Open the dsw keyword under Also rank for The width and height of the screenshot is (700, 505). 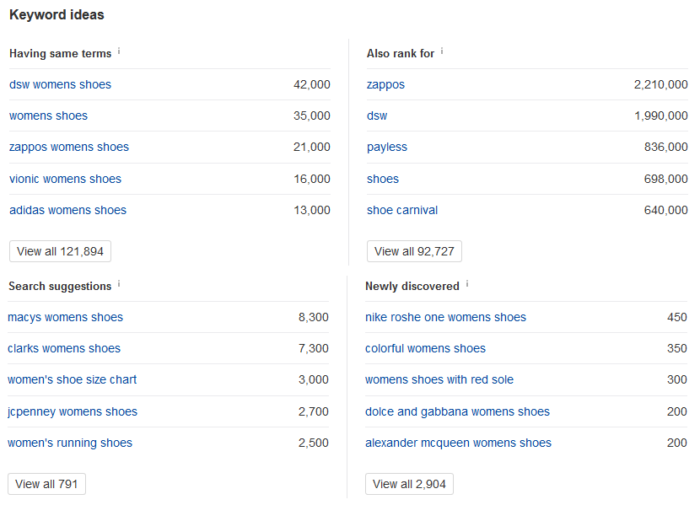point(377,116)
